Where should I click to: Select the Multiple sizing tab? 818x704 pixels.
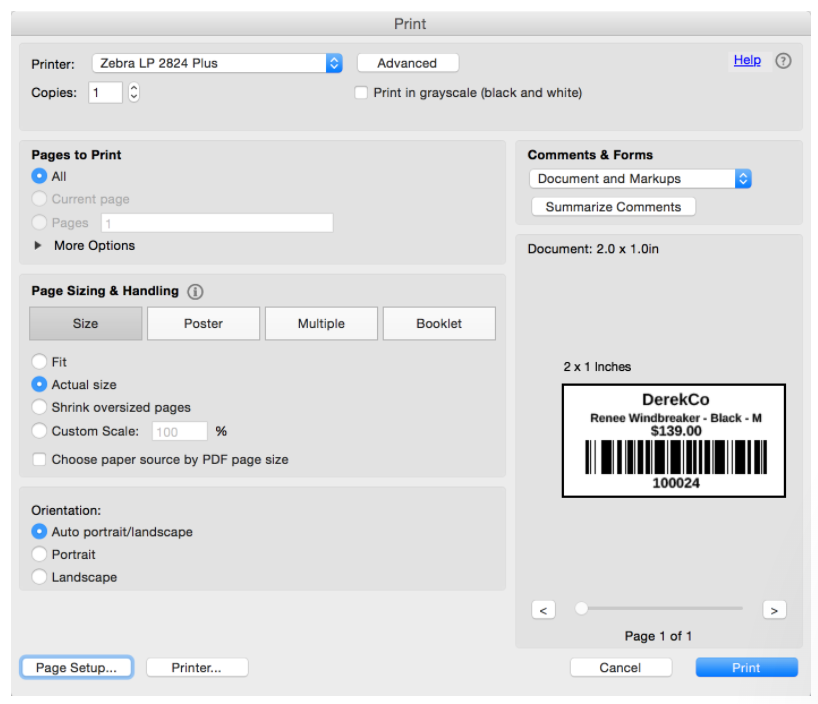click(321, 324)
